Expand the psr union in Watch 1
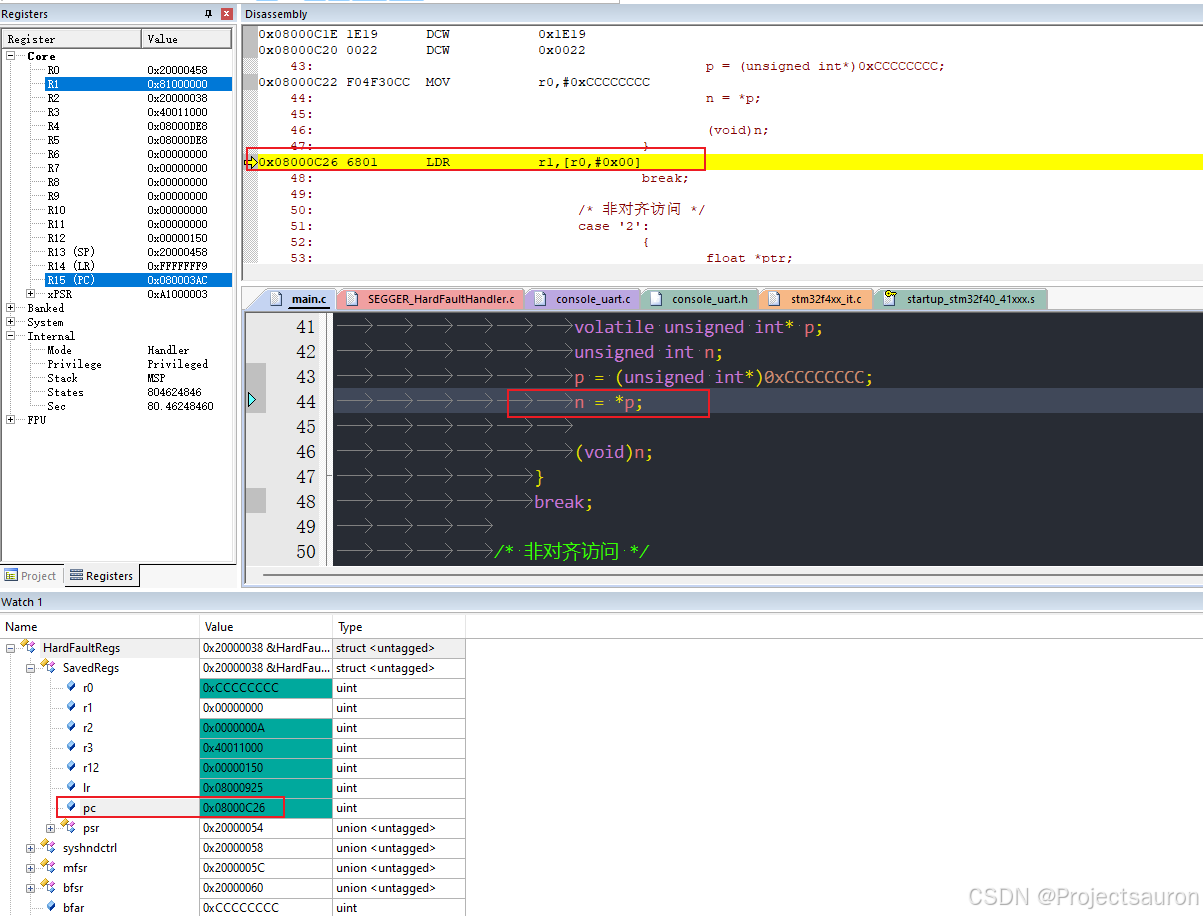This screenshot has width=1203, height=916. (x=51, y=828)
